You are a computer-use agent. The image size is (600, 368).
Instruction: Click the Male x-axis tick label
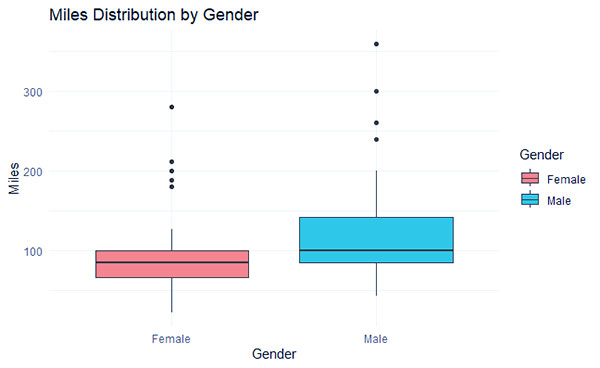376,339
